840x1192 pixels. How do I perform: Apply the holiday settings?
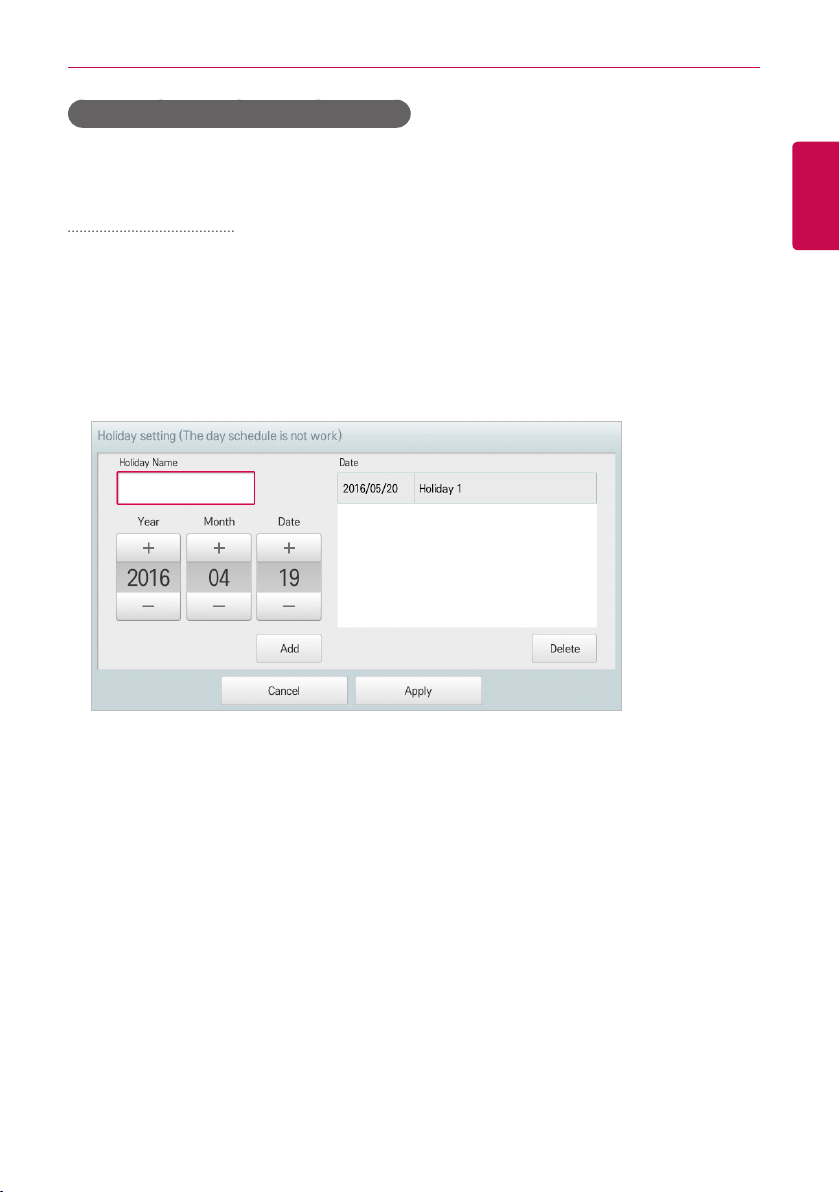[418, 690]
